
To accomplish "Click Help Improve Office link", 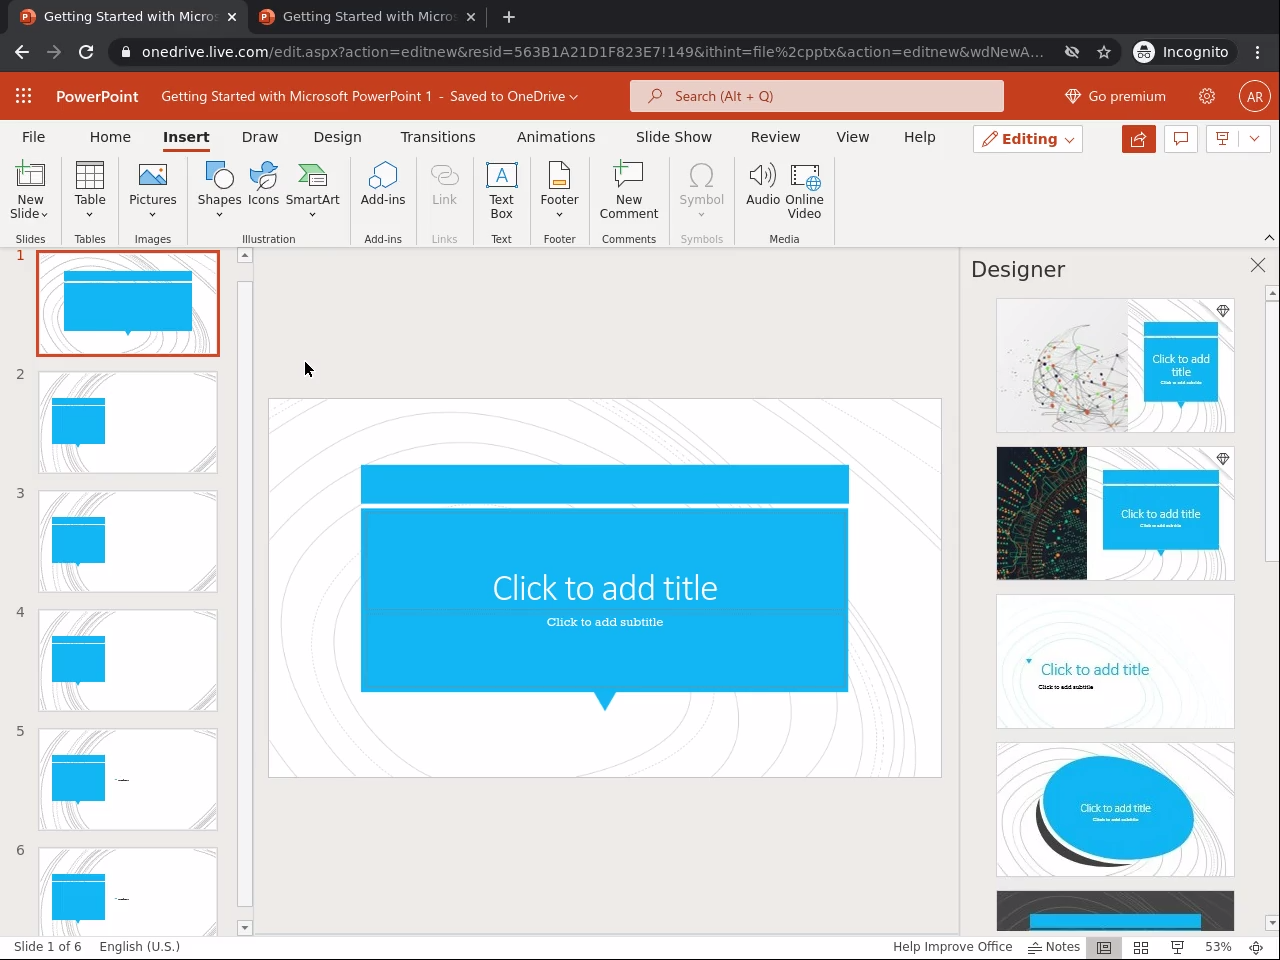I will [952, 947].
